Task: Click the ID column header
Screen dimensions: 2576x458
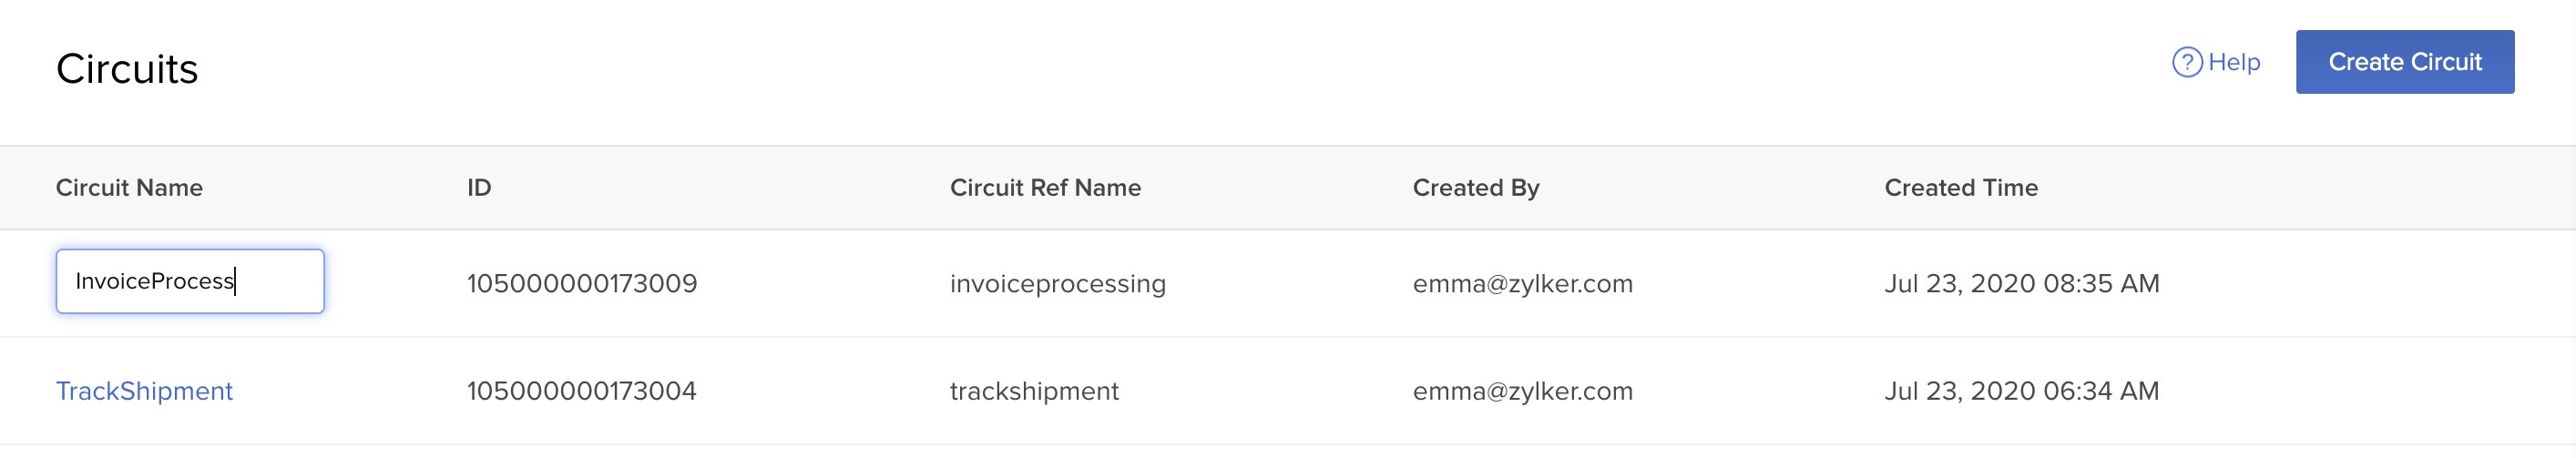Action: coord(479,188)
